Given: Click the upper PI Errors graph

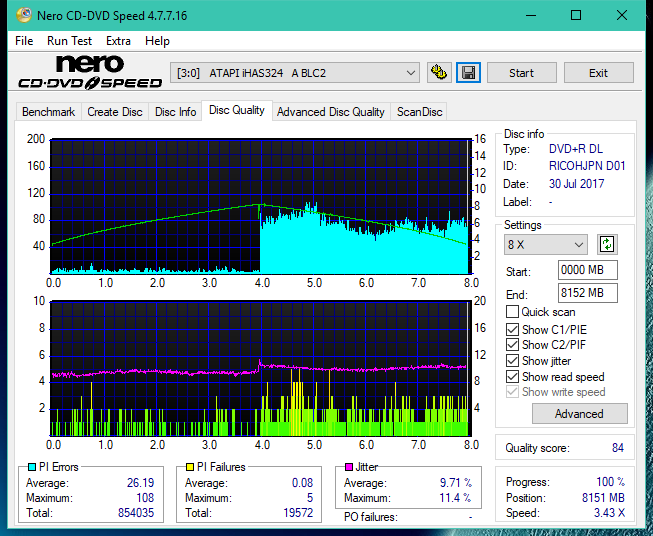Looking at the screenshot, I should pyautogui.click(x=261, y=206).
